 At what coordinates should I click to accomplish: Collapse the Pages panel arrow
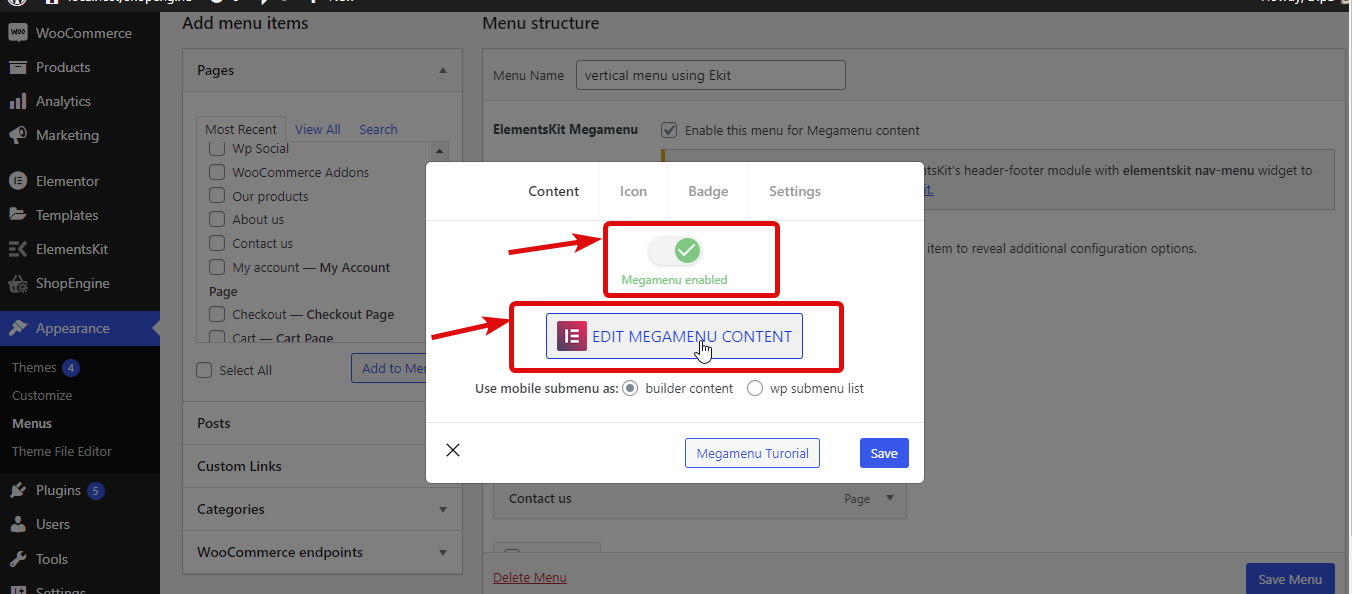tap(442, 70)
